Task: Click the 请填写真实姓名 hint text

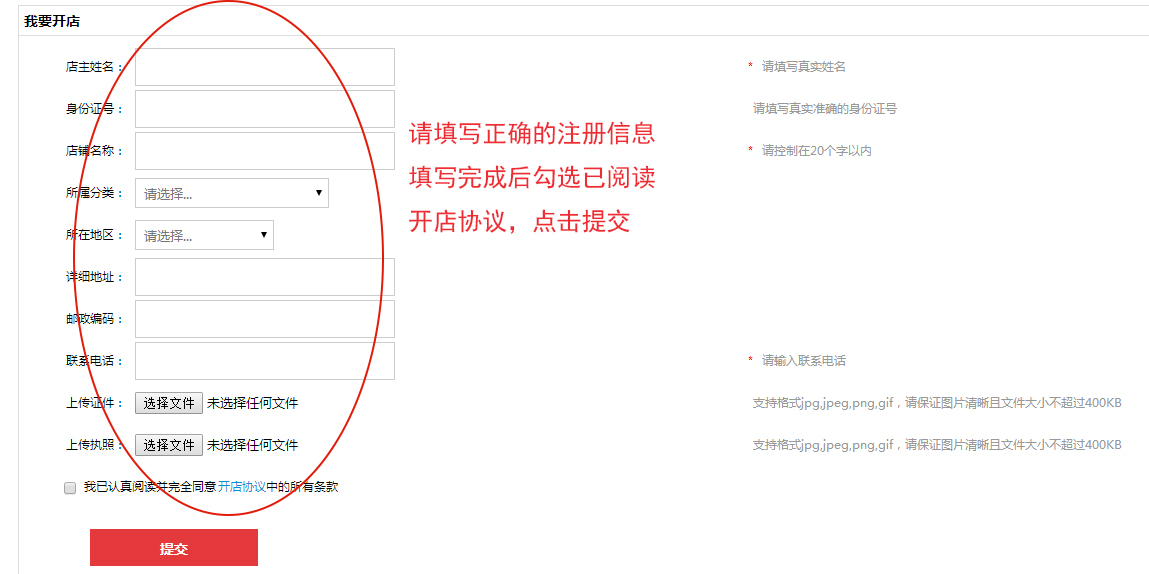Action: coord(804,67)
